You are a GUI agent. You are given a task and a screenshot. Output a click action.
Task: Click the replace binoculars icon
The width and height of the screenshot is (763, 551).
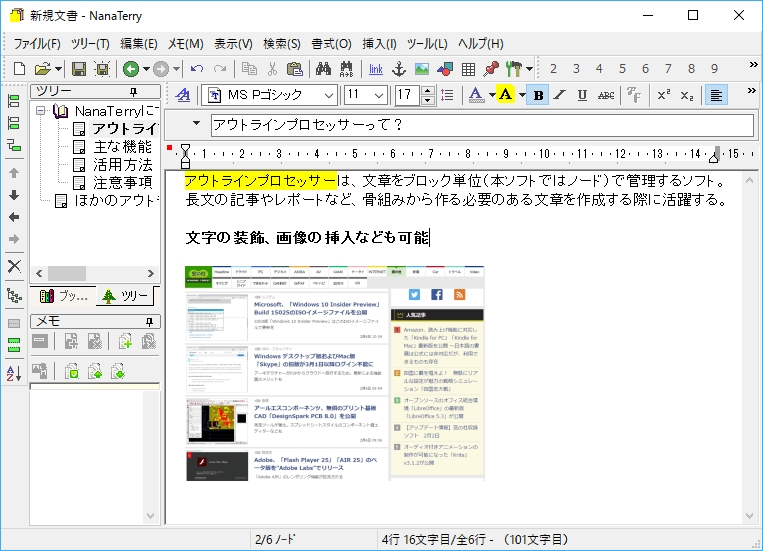(346, 69)
